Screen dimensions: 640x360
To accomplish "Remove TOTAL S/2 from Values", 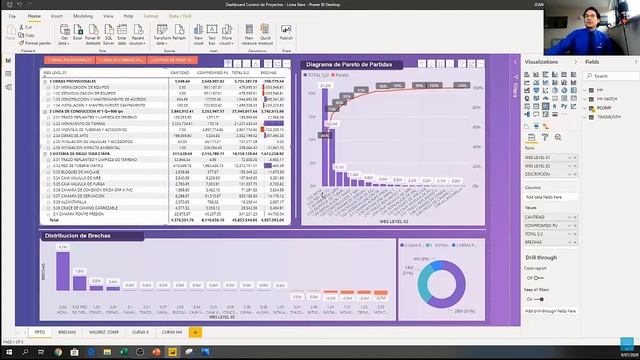I will [x=575, y=234].
